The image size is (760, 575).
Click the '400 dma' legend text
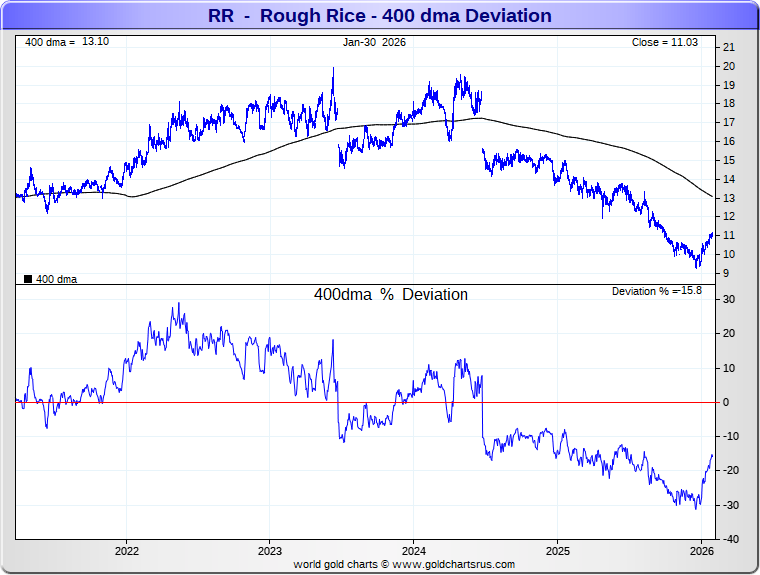[x=56, y=279]
